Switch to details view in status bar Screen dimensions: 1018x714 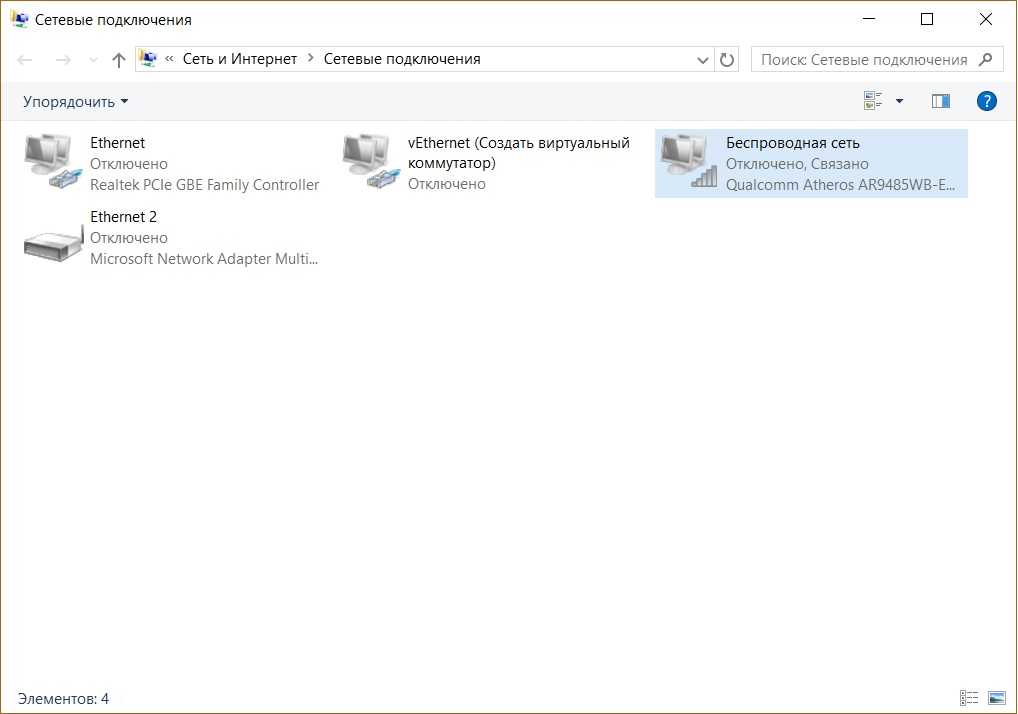969,698
